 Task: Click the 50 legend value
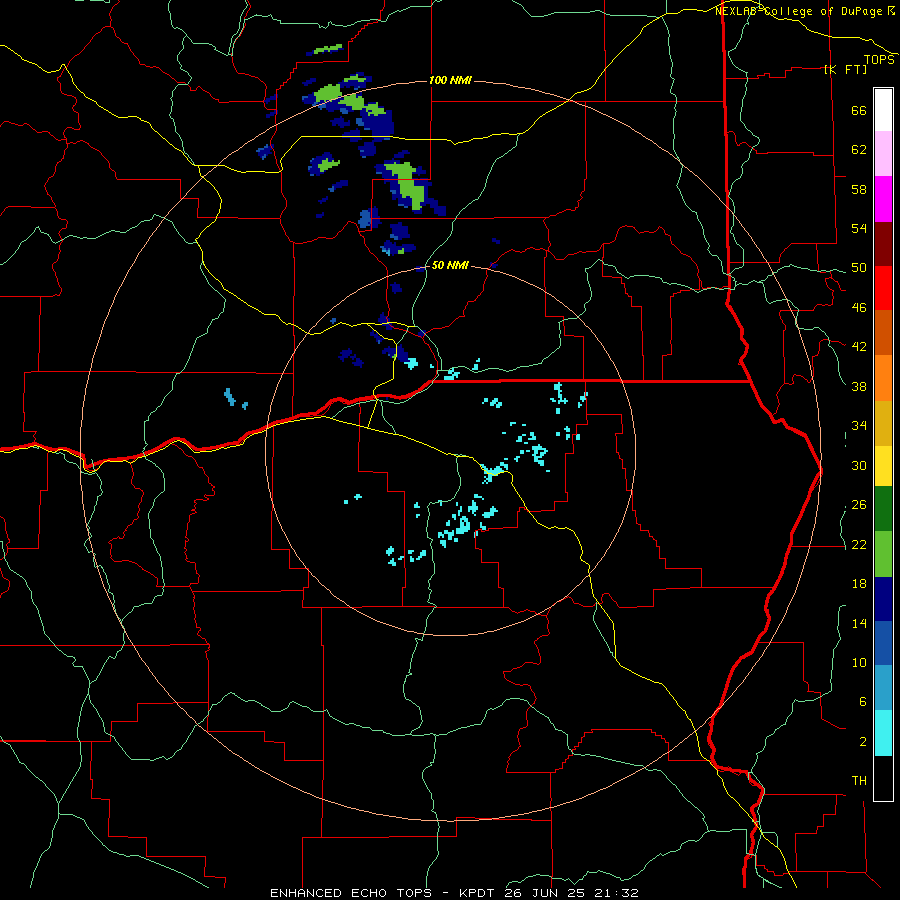point(859,267)
